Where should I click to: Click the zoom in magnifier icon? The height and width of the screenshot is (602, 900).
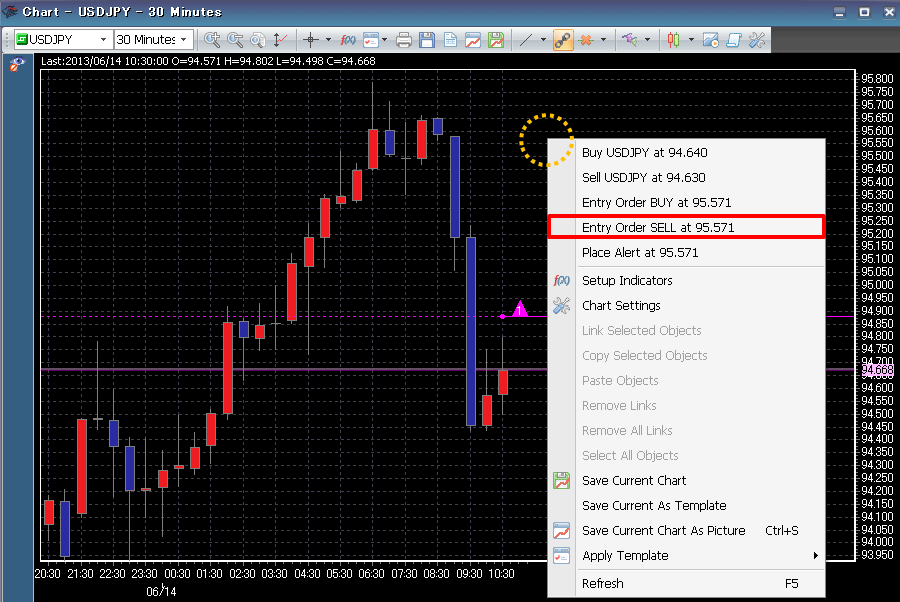212,40
